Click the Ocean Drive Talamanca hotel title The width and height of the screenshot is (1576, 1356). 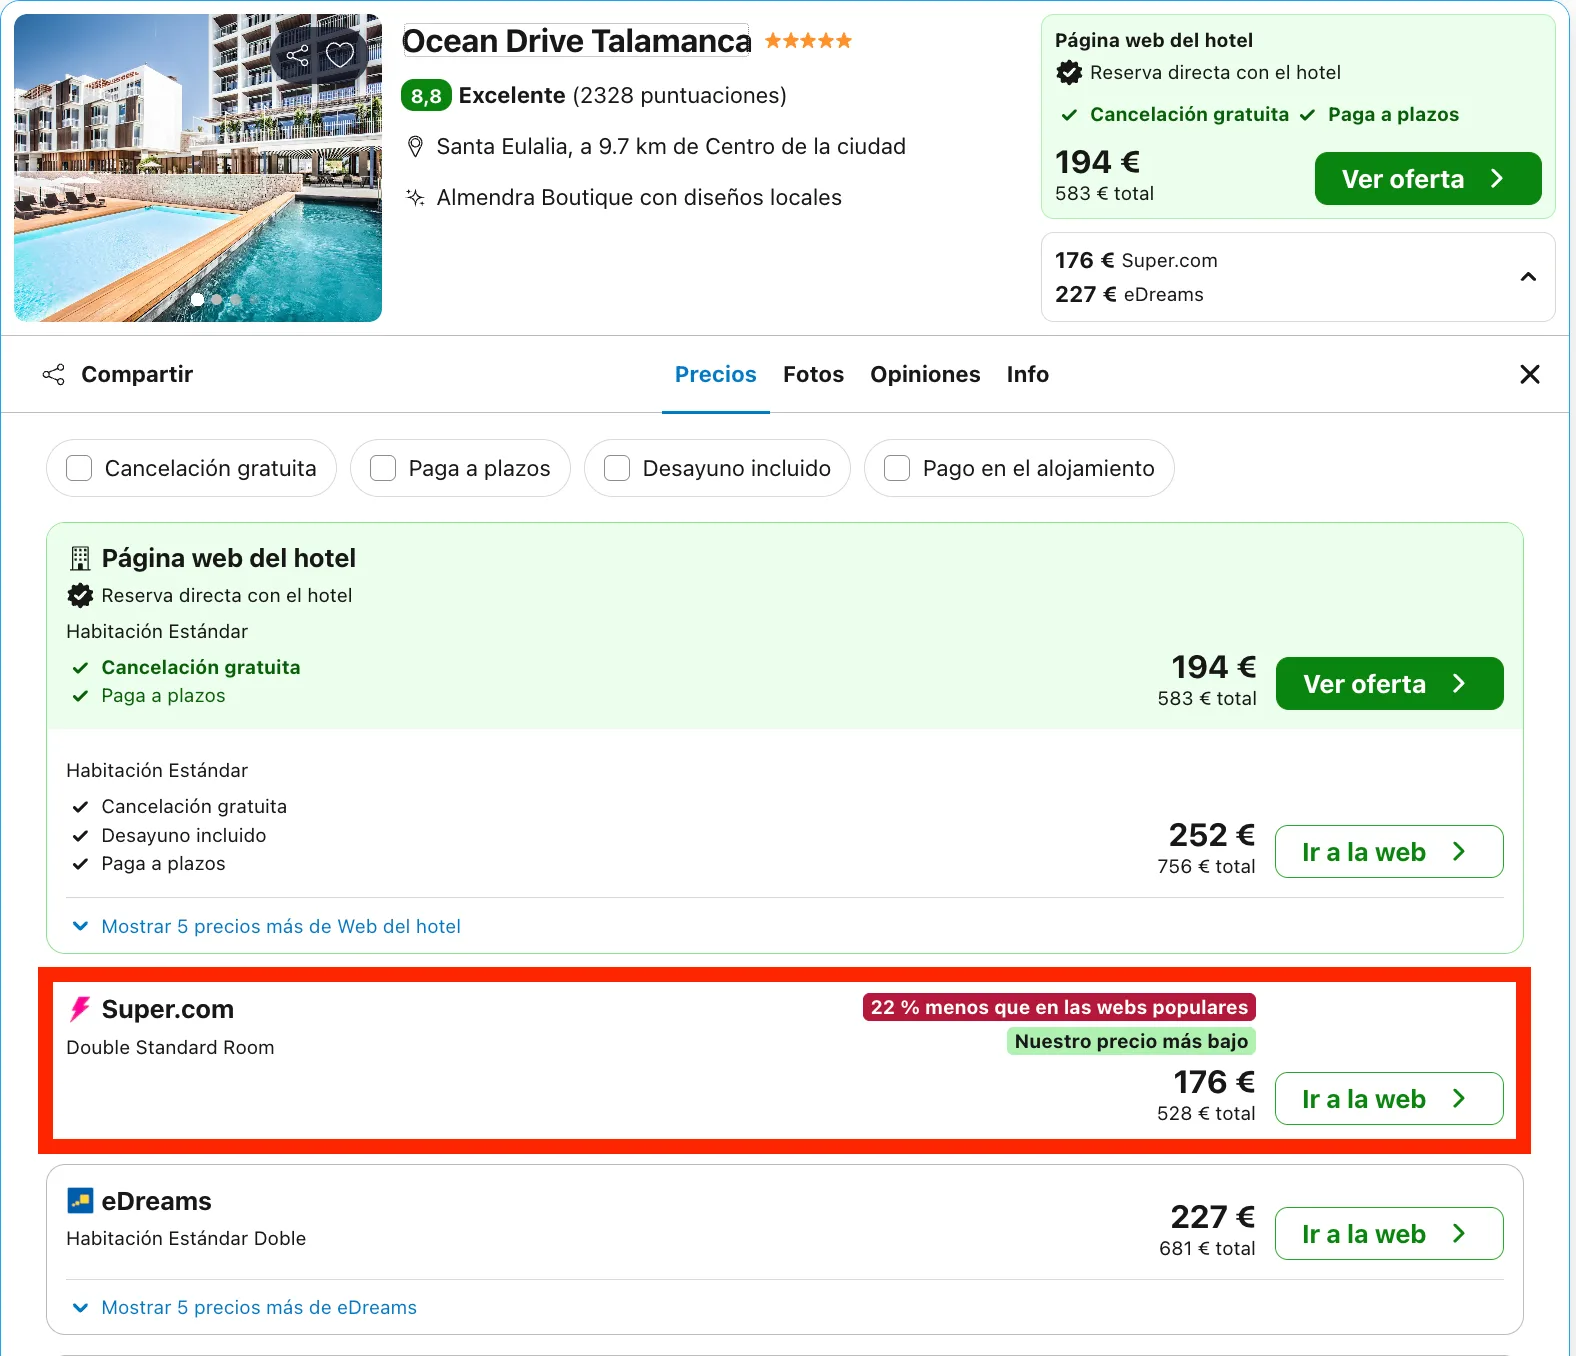click(576, 41)
